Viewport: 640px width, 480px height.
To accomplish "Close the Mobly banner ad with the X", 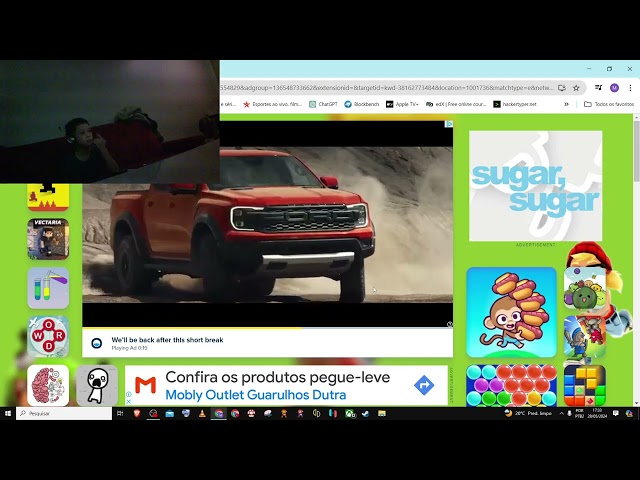I will click(128, 402).
